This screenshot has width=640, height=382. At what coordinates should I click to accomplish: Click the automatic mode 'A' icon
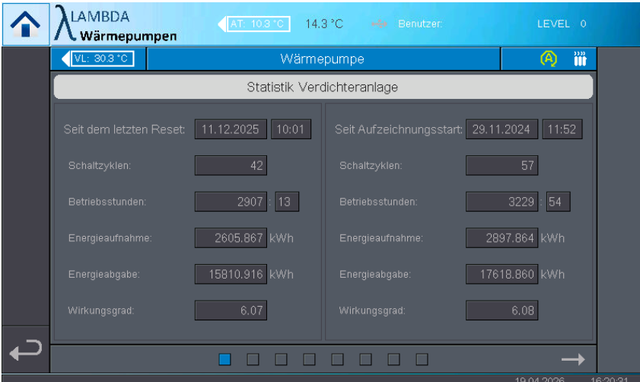[548, 59]
